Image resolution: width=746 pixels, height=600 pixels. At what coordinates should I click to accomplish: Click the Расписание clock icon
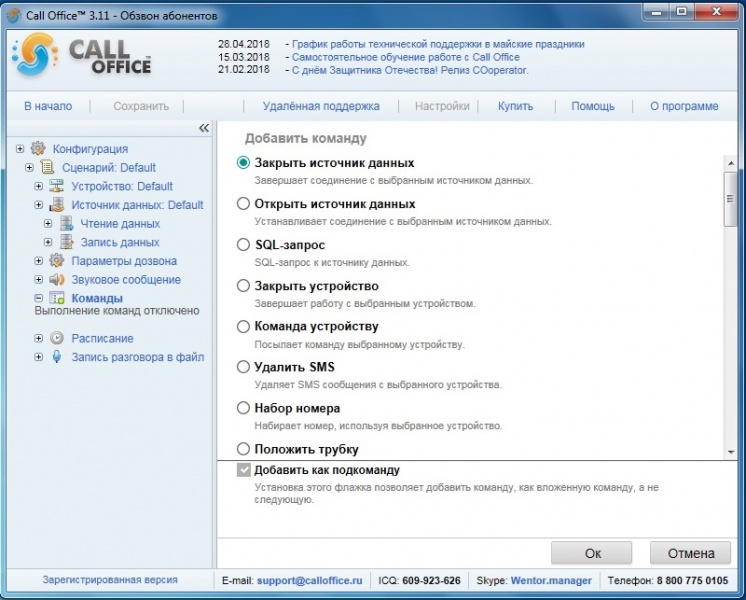[x=57, y=338]
